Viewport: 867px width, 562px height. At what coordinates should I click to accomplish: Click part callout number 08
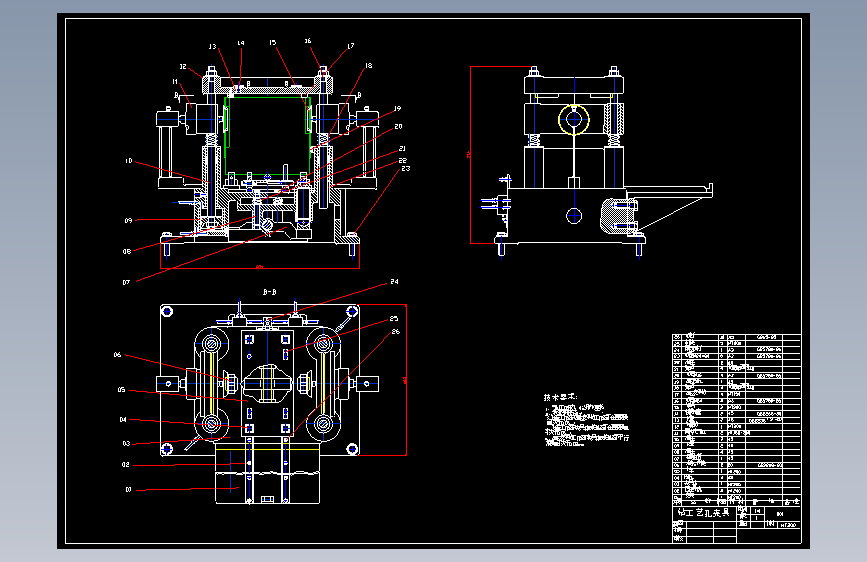pyautogui.click(x=127, y=252)
